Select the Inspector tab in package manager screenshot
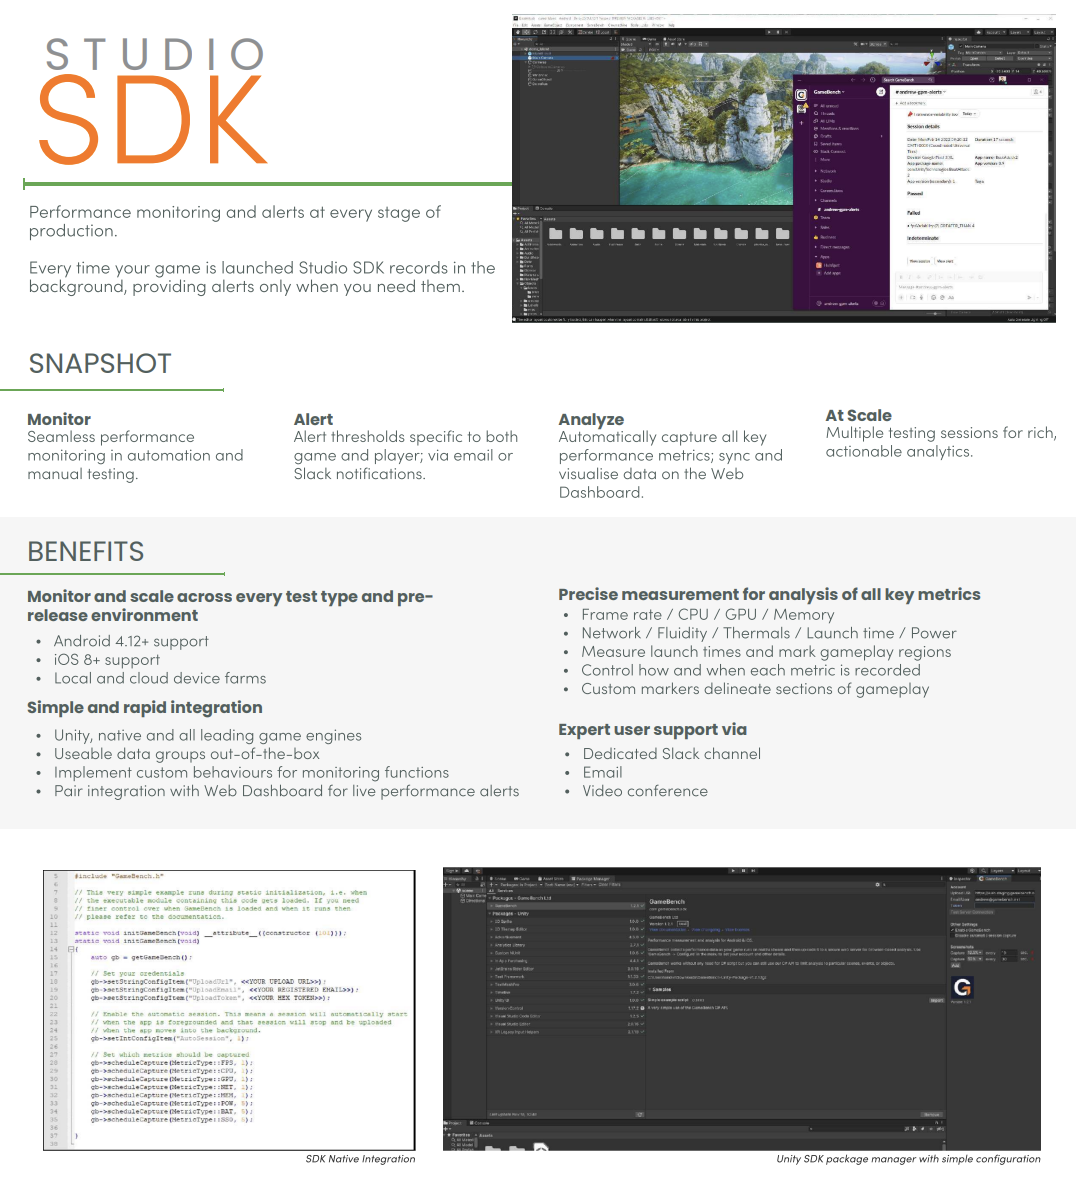Screen dimensions: 1076x1200 (959, 879)
